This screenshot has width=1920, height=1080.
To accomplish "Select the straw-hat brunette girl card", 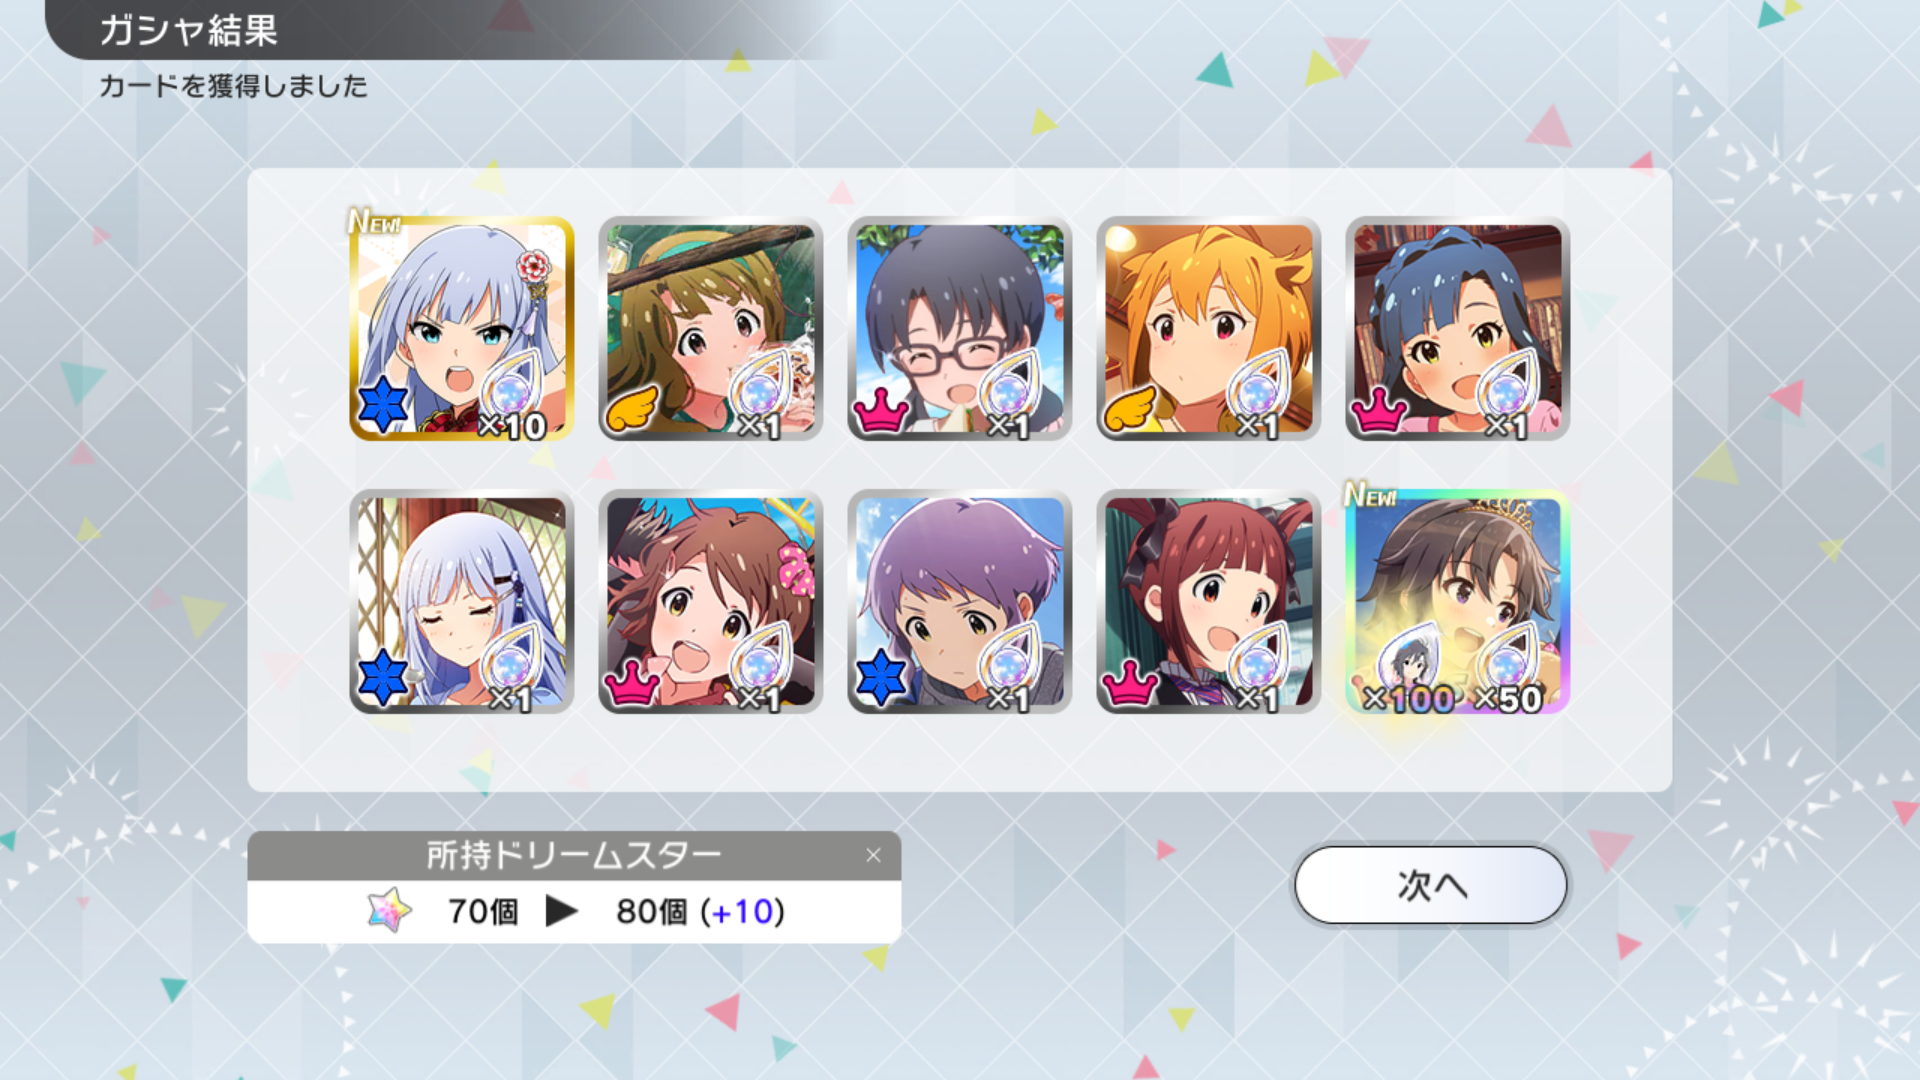I will pos(710,328).
